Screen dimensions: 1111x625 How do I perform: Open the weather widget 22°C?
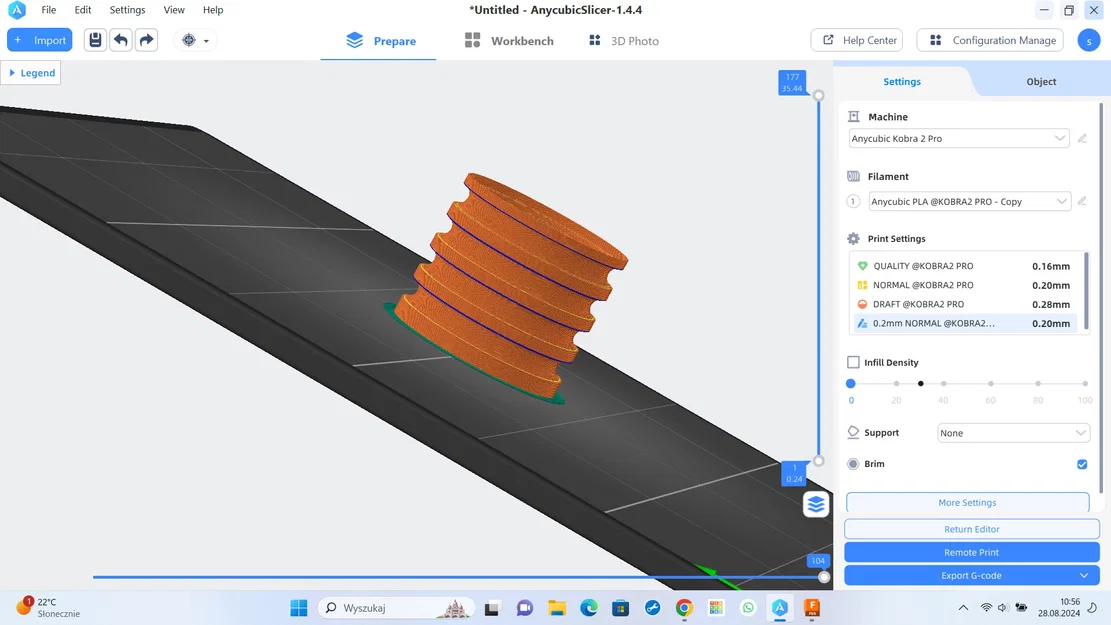[x=48, y=608]
